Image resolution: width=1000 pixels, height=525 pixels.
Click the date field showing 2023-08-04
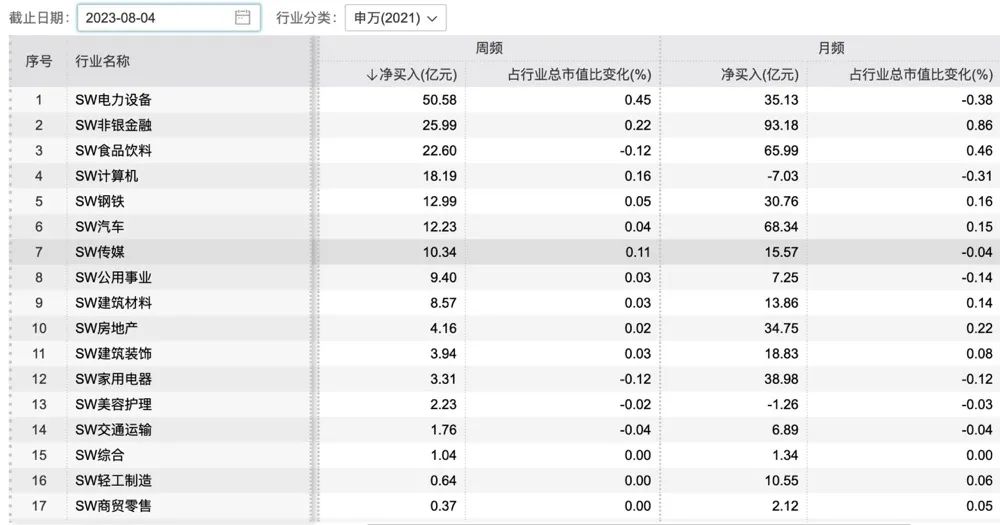pos(155,18)
